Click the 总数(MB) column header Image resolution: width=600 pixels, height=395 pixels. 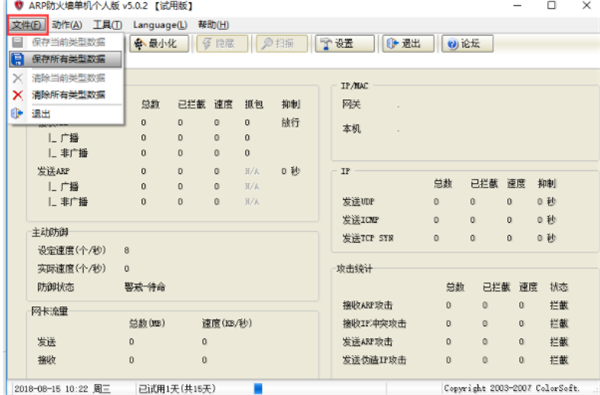(147, 323)
